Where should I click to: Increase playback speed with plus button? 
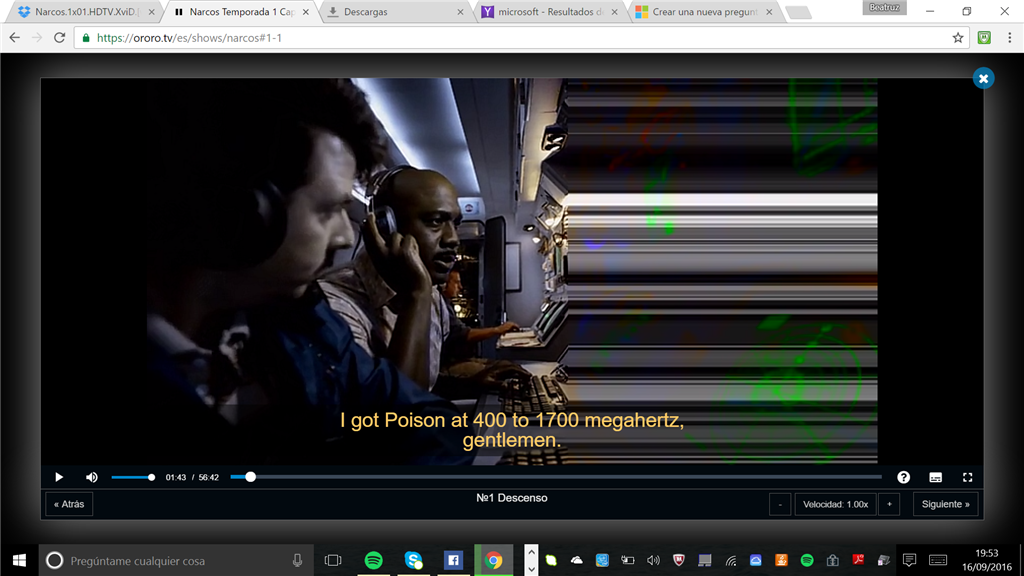pyautogui.click(x=889, y=504)
